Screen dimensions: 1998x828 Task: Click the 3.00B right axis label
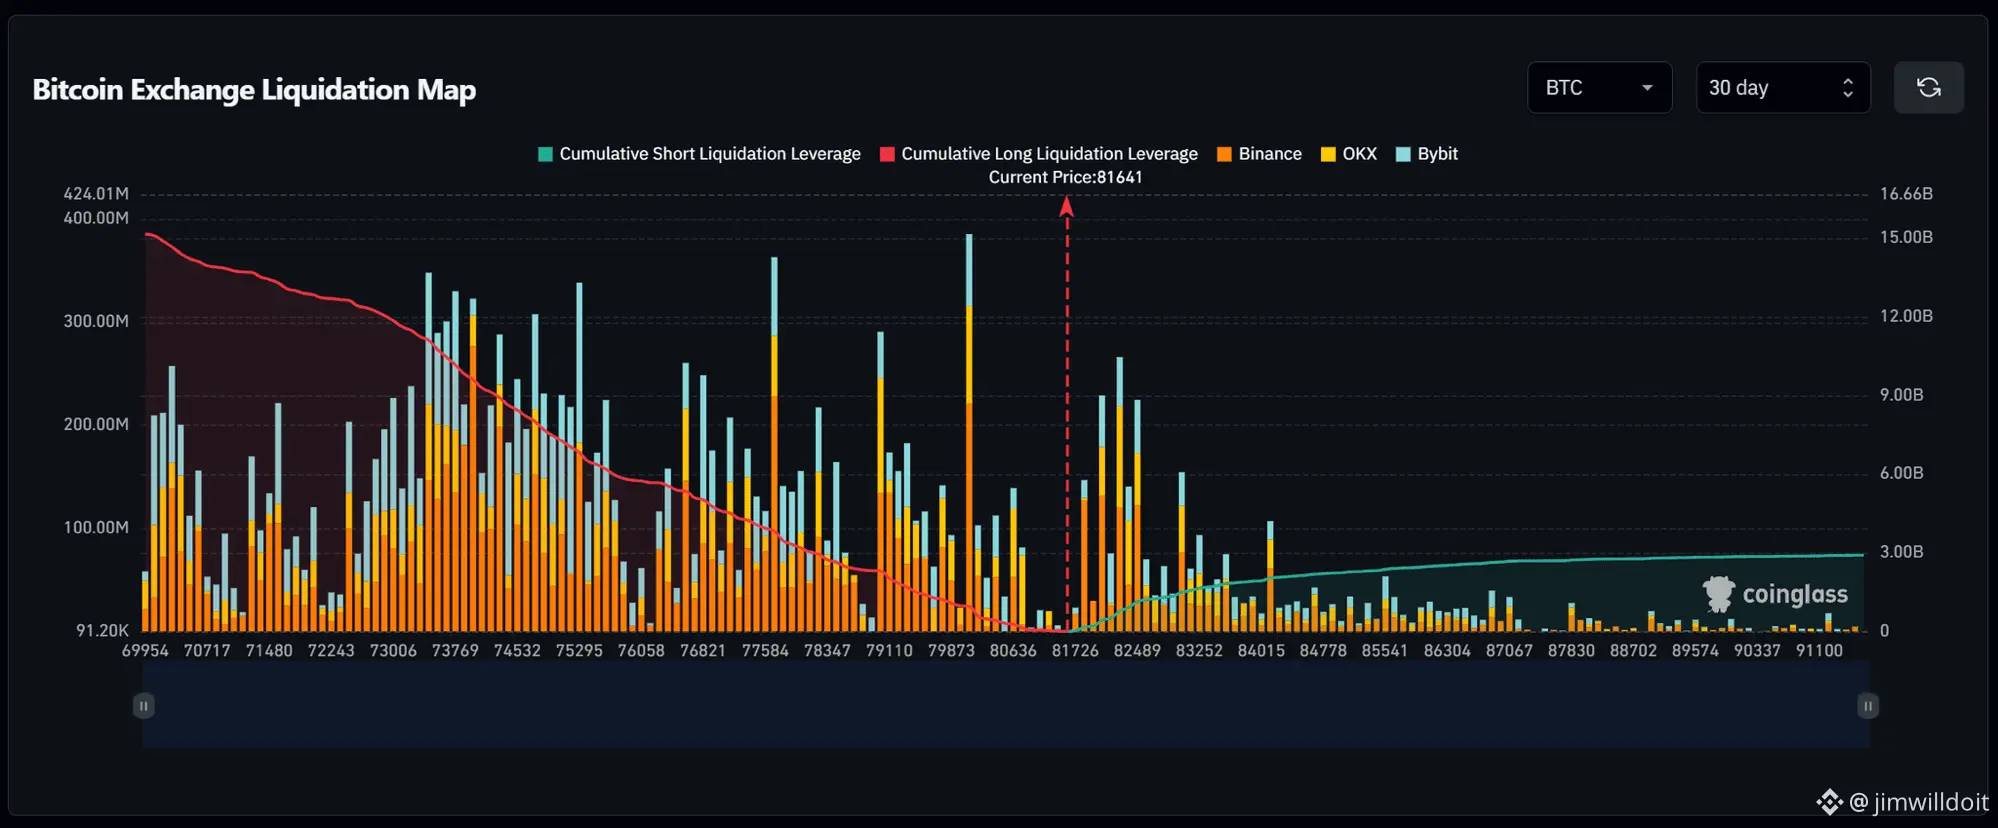coord(1901,552)
